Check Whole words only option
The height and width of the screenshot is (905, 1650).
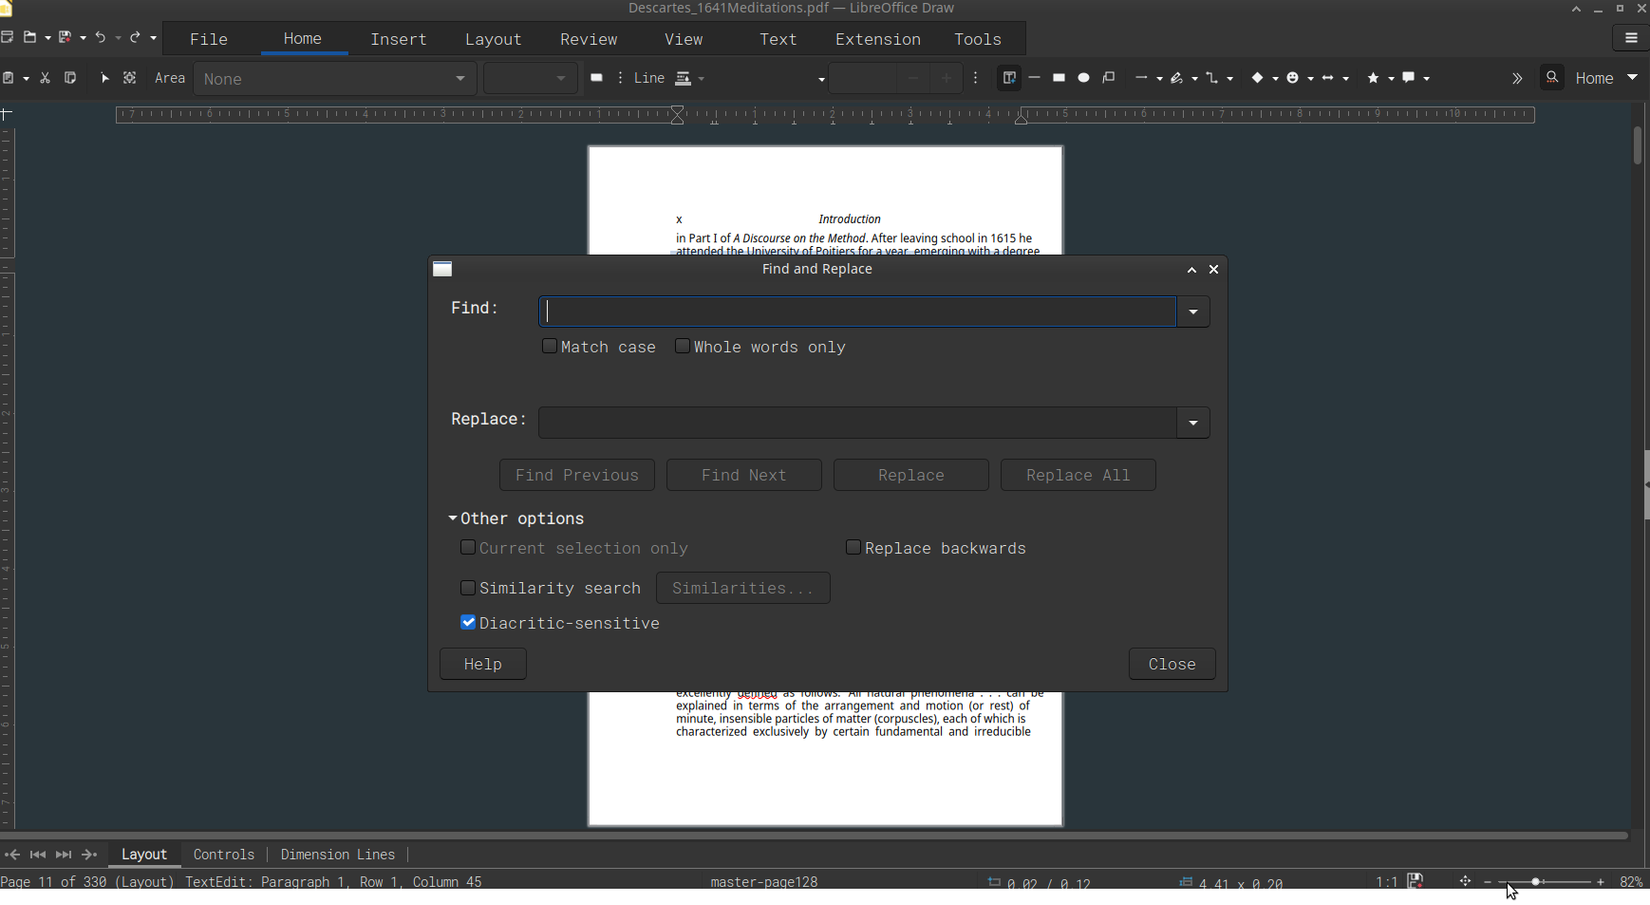tap(682, 346)
